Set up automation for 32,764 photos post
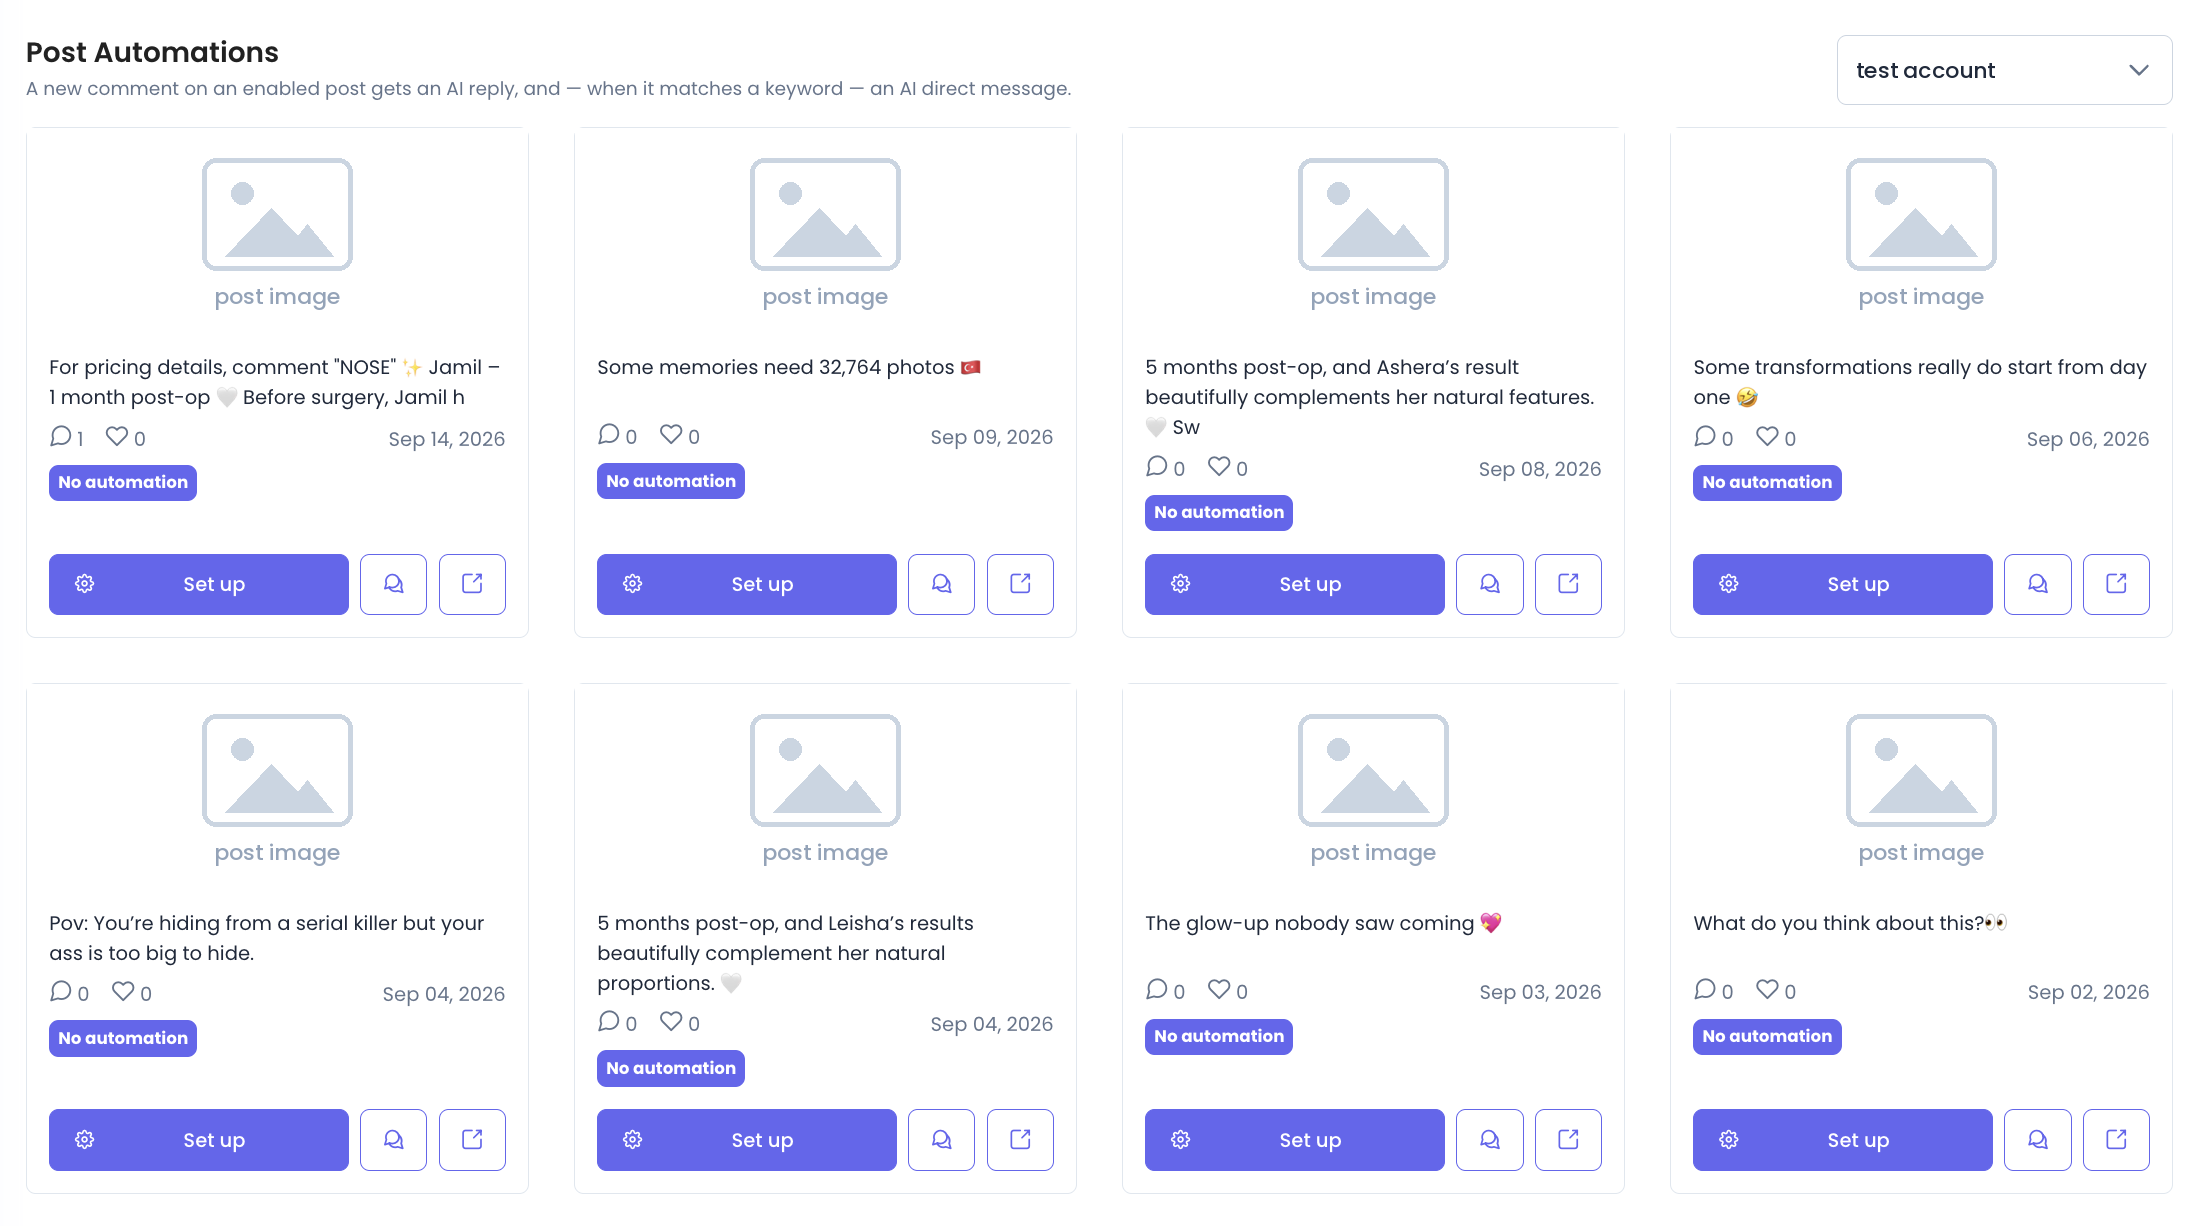Image resolution: width=2200 pixels, height=1226 pixels. tap(747, 584)
